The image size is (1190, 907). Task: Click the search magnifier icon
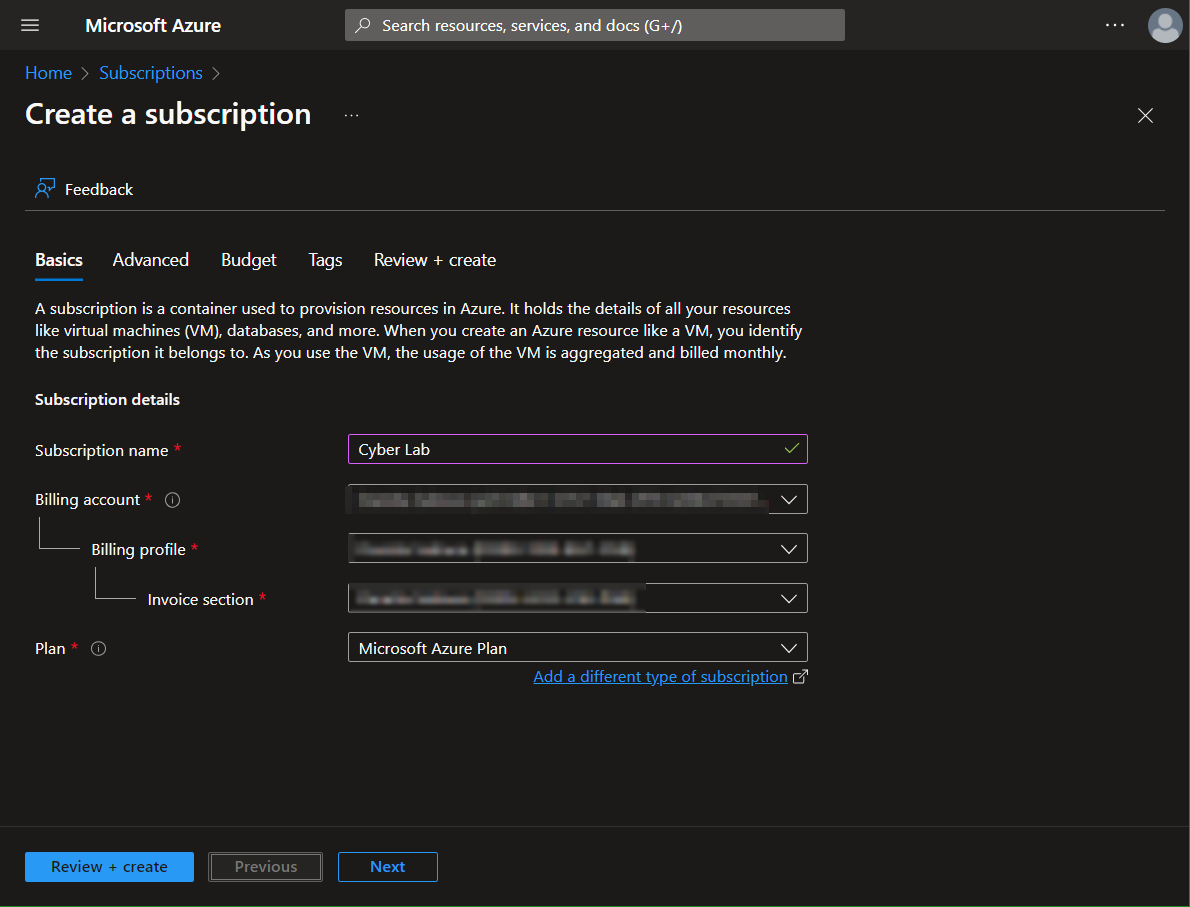point(364,25)
